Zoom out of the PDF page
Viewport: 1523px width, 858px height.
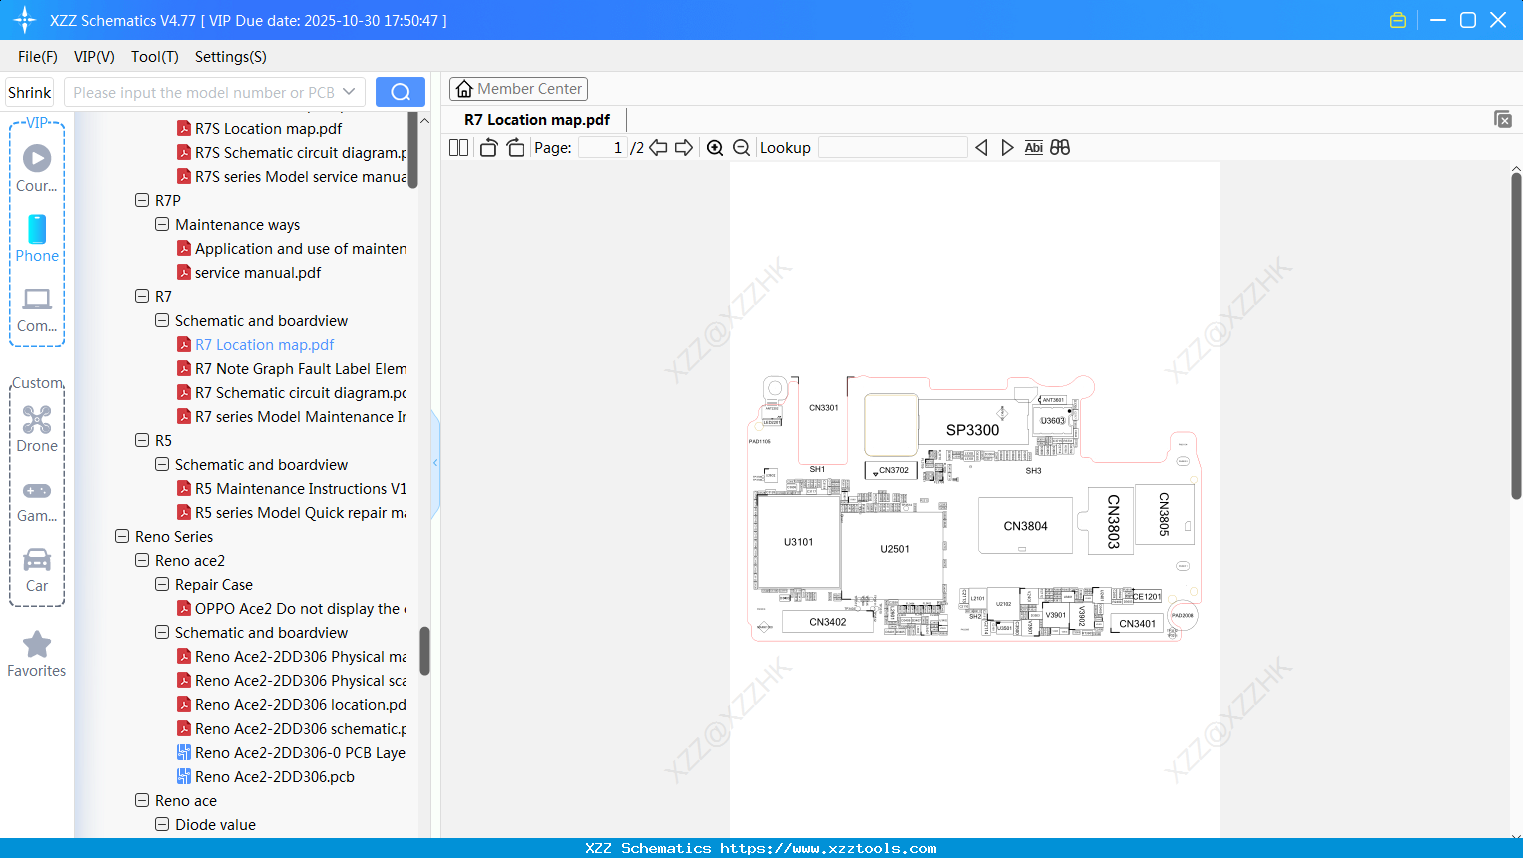click(741, 147)
